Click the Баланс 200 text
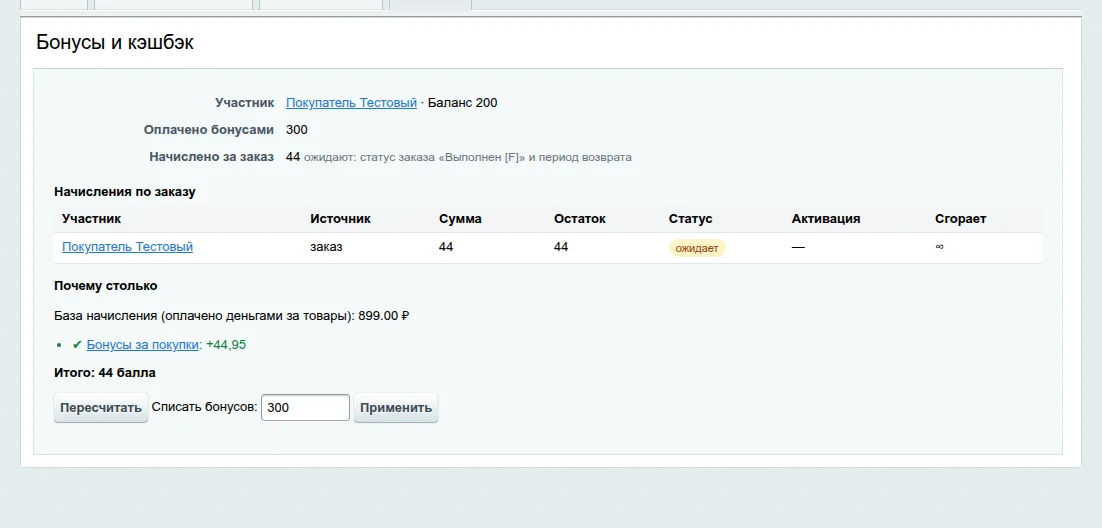Screen dimensions: 1102x528 tap(462, 103)
